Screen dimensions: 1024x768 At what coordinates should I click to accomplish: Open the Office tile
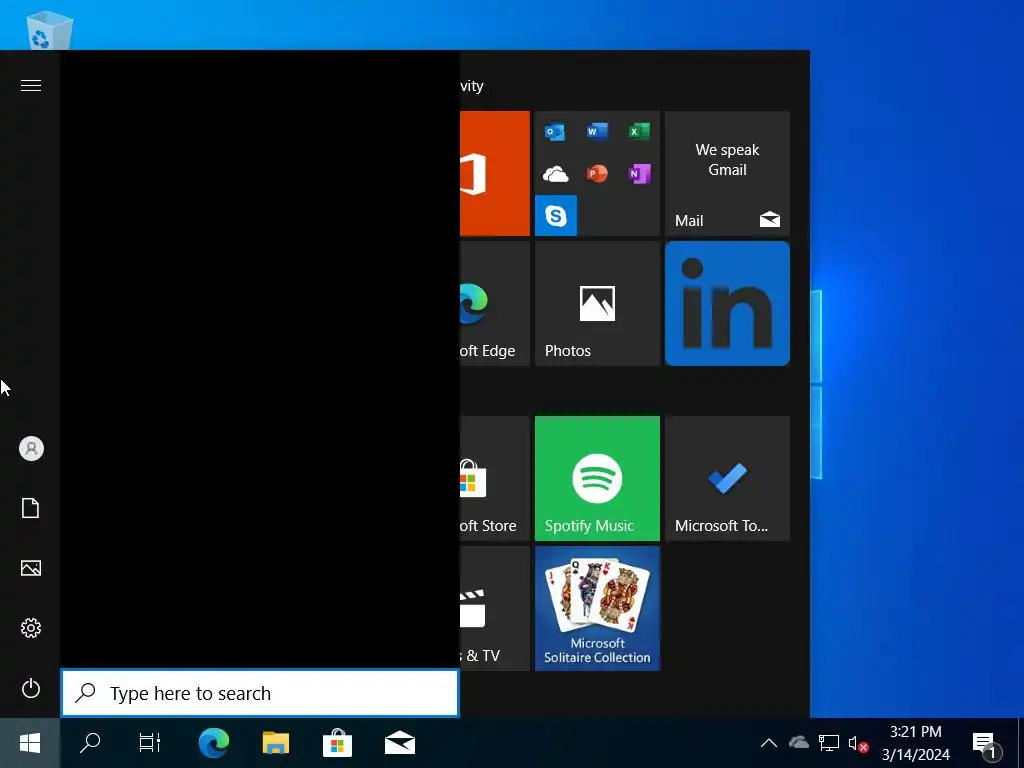pos(494,173)
